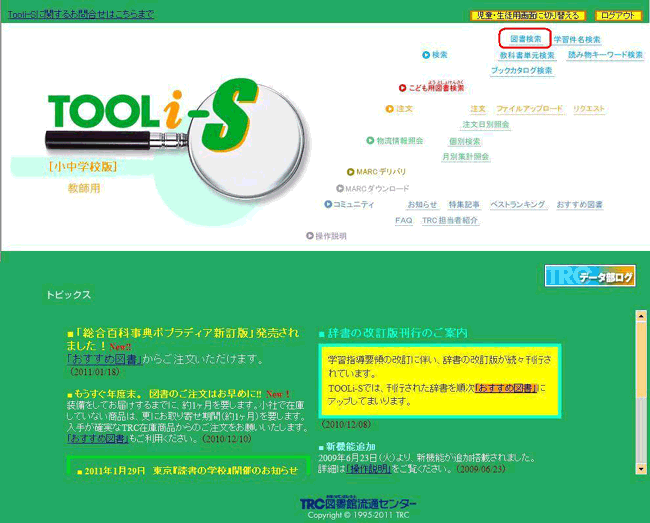Open おすすめ図書 link in Community menu
Screen dimensions: 650x523
coord(580,204)
